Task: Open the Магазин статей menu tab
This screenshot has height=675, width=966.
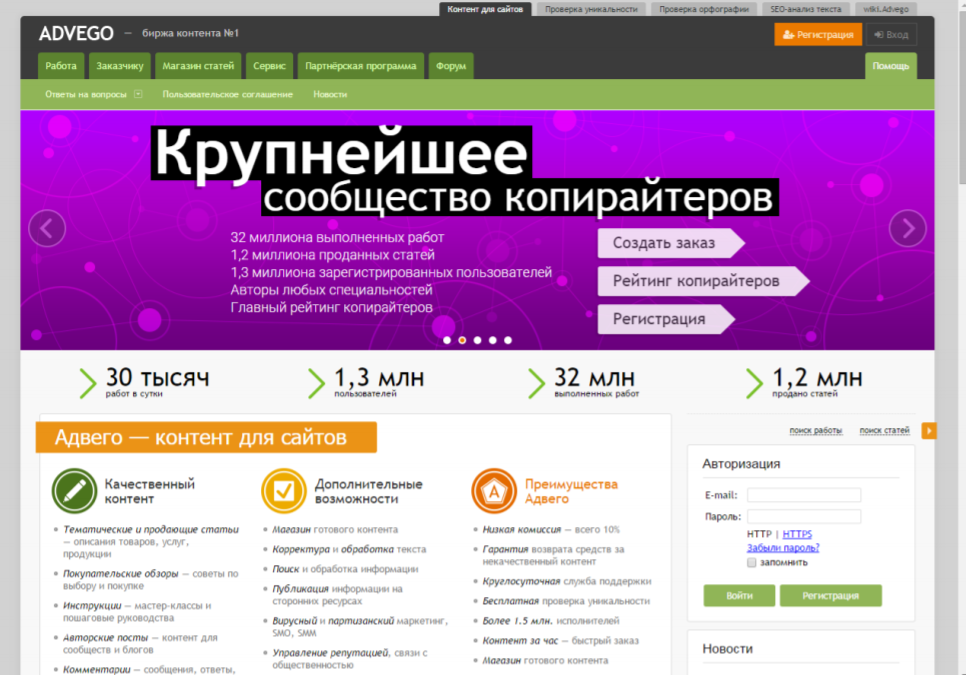Action: tap(198, 66)
